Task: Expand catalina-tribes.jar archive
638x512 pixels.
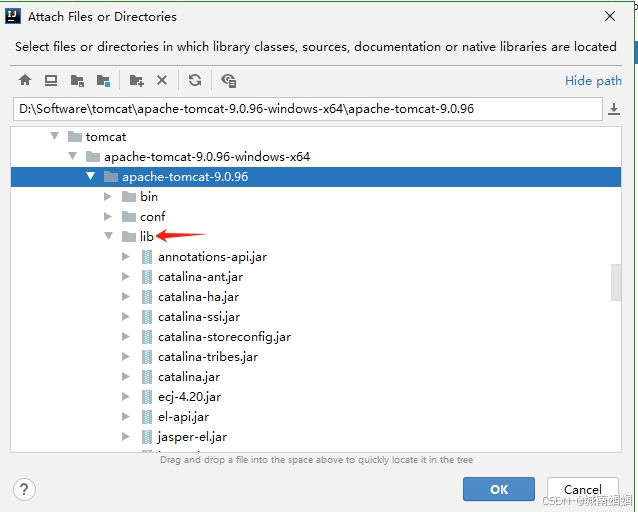Action: [x=126, y=356]
